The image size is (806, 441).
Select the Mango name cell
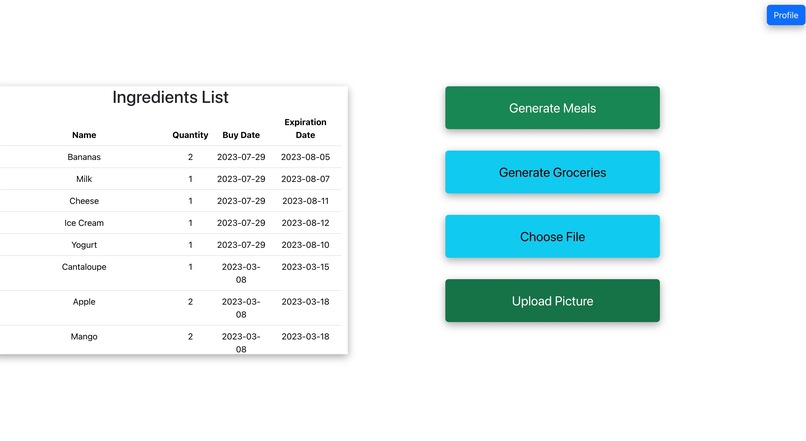84,337
